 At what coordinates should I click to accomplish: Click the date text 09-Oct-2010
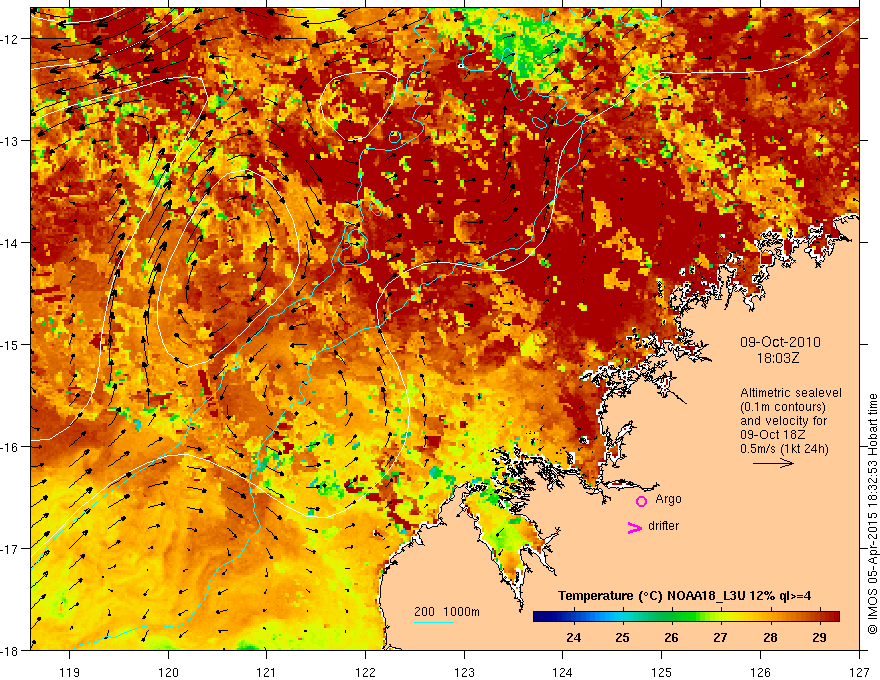[780, 342]
